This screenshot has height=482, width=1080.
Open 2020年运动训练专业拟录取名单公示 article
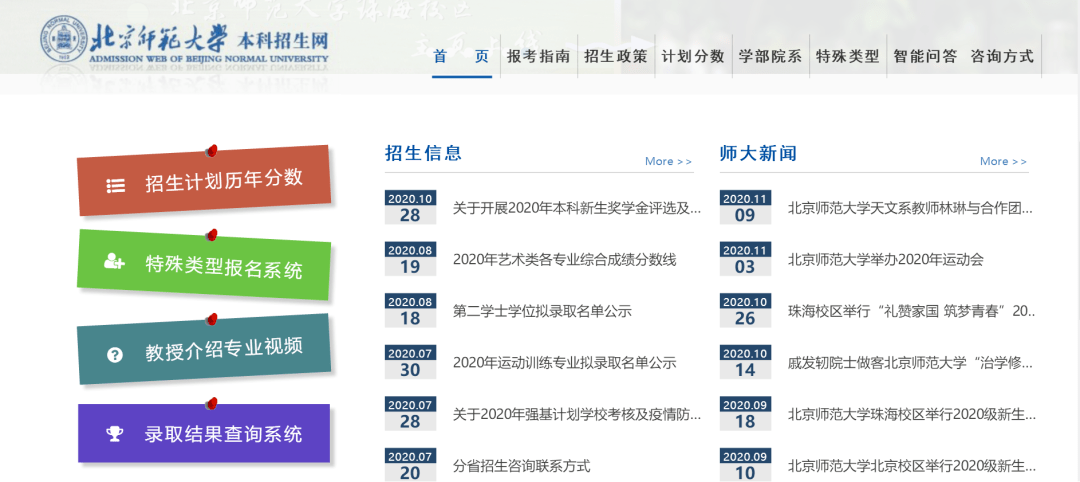tap(565, 363)
